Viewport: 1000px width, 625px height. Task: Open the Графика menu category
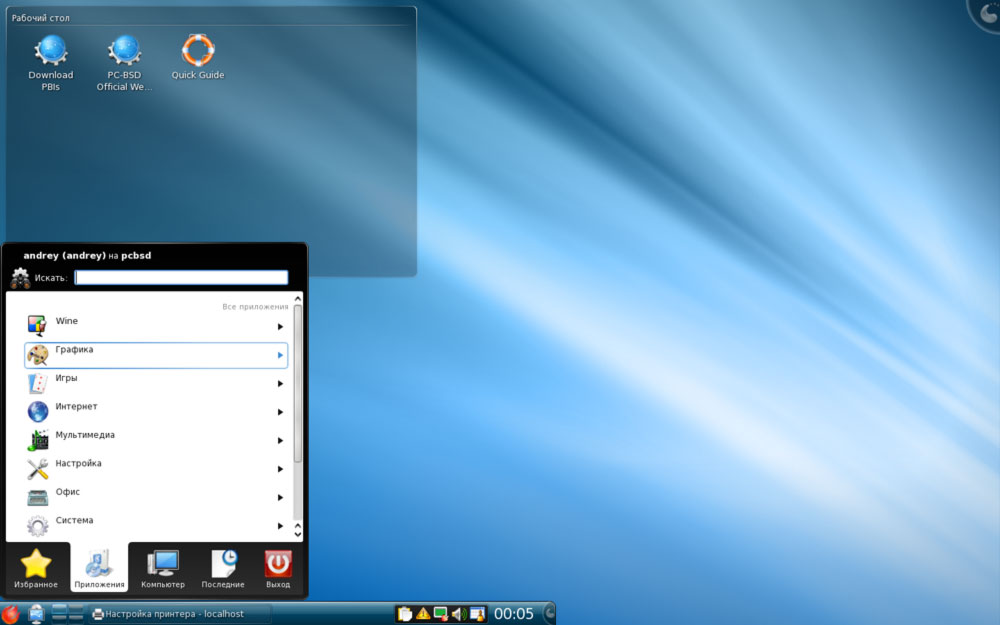point(155,355)
